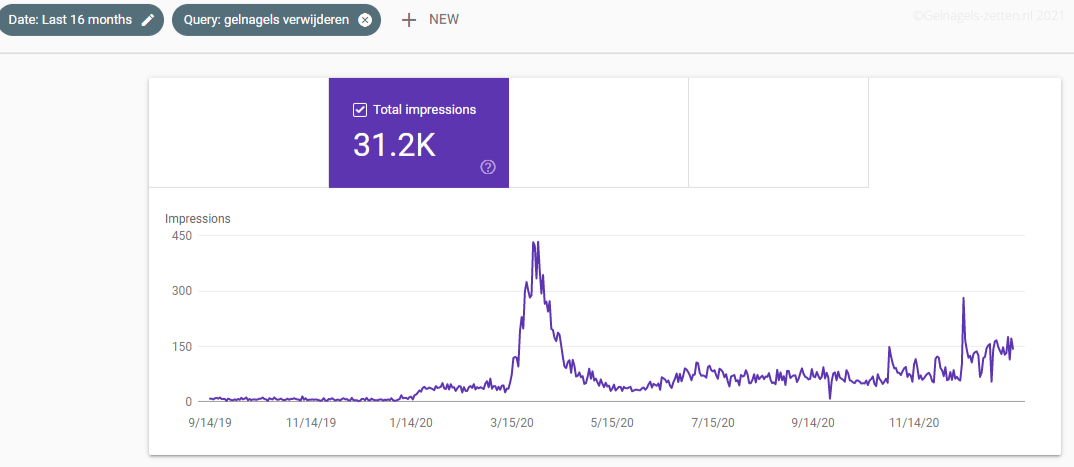Select empty metric card left of Total impressions
The image size is (1074, 467).
(239, 133)
